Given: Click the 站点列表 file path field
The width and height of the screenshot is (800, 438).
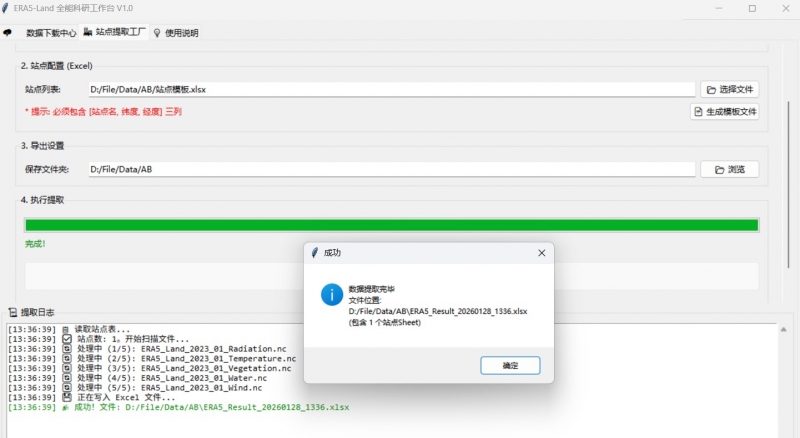Looking at the screenshot, I should click(390, 89).
